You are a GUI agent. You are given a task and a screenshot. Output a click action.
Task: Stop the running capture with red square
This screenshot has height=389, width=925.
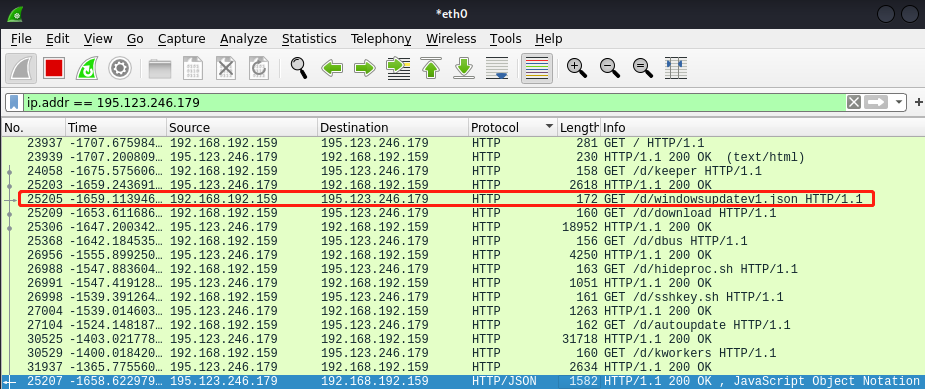coord(54,68)
